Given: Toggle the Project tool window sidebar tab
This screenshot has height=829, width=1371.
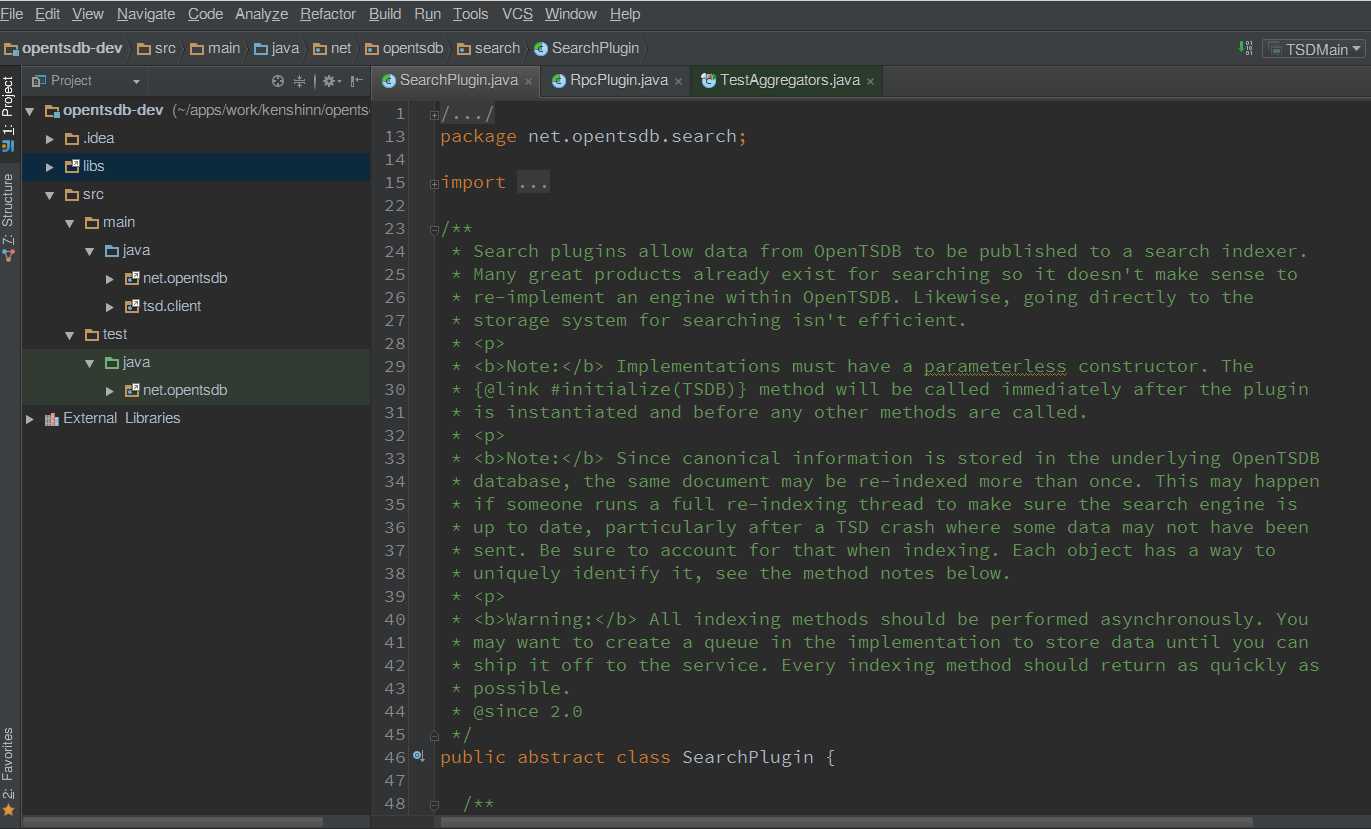Looking at the screenshot, I should pos(9,113).
